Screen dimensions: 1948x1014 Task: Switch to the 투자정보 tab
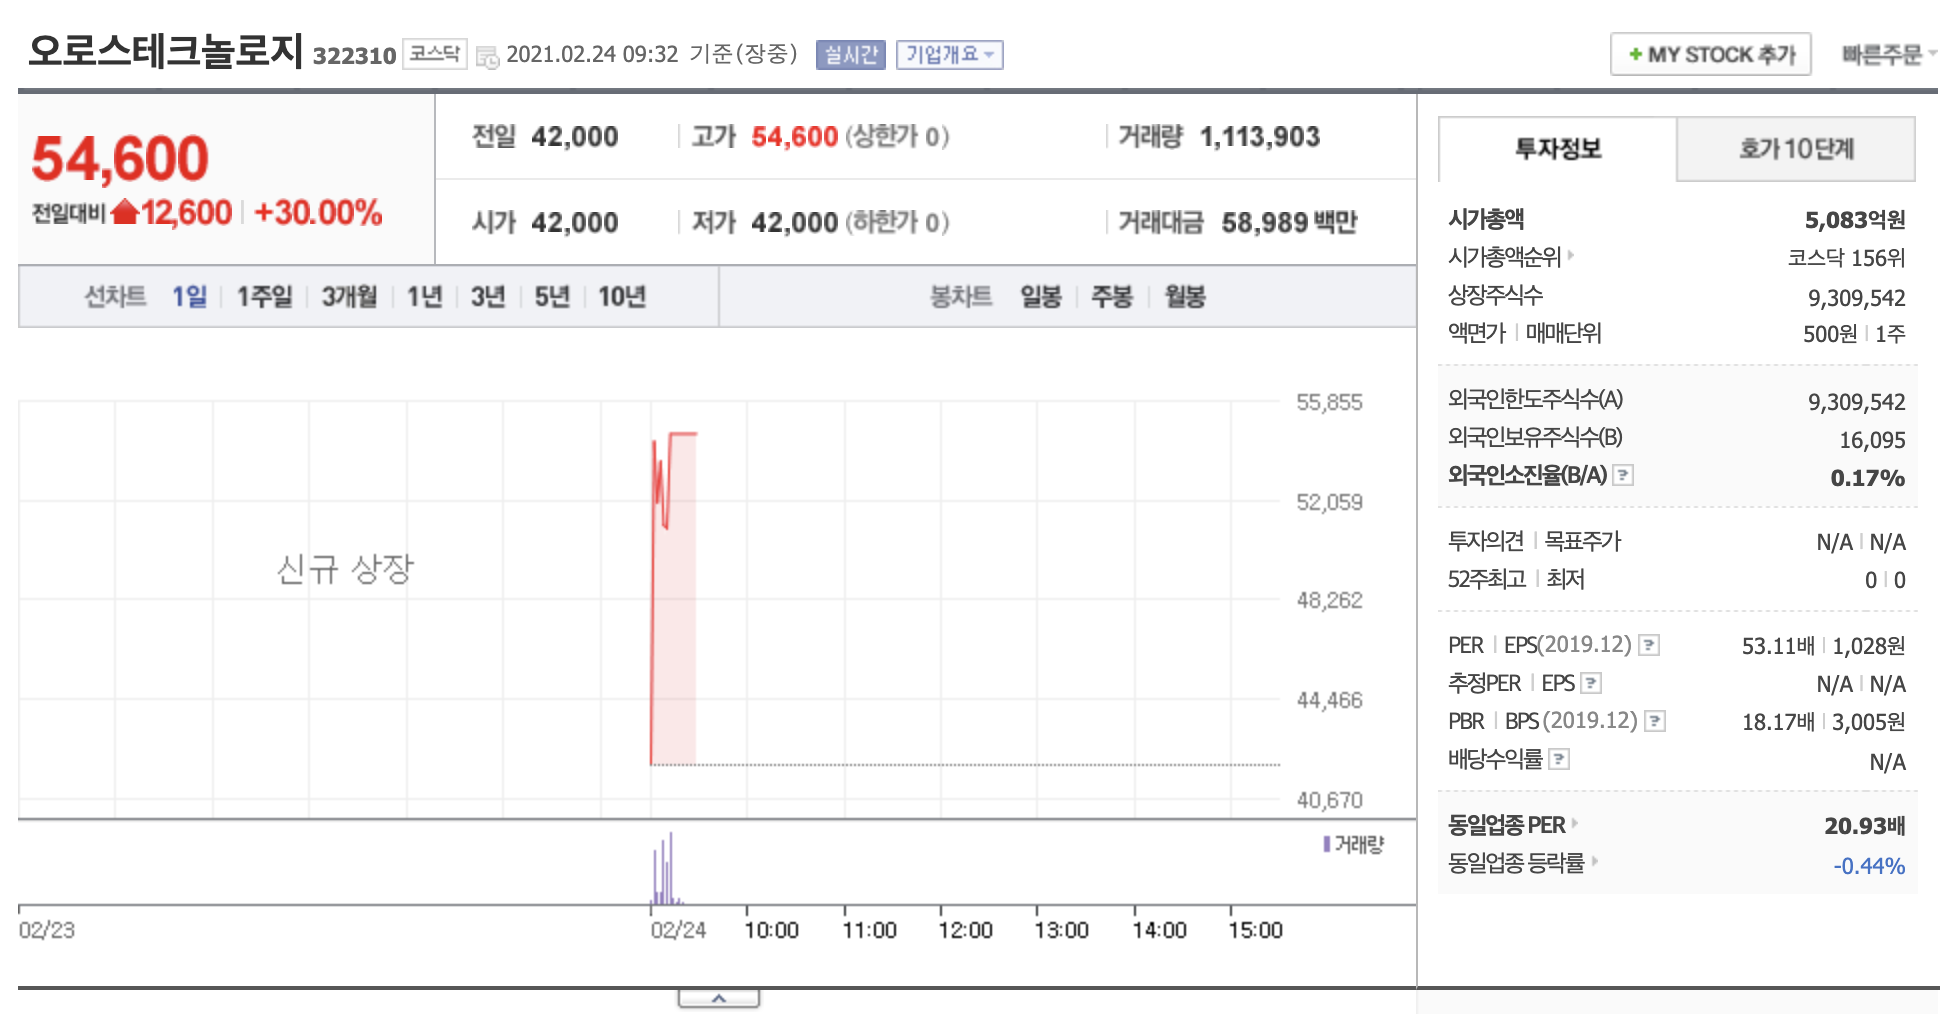coord(1558,149)
